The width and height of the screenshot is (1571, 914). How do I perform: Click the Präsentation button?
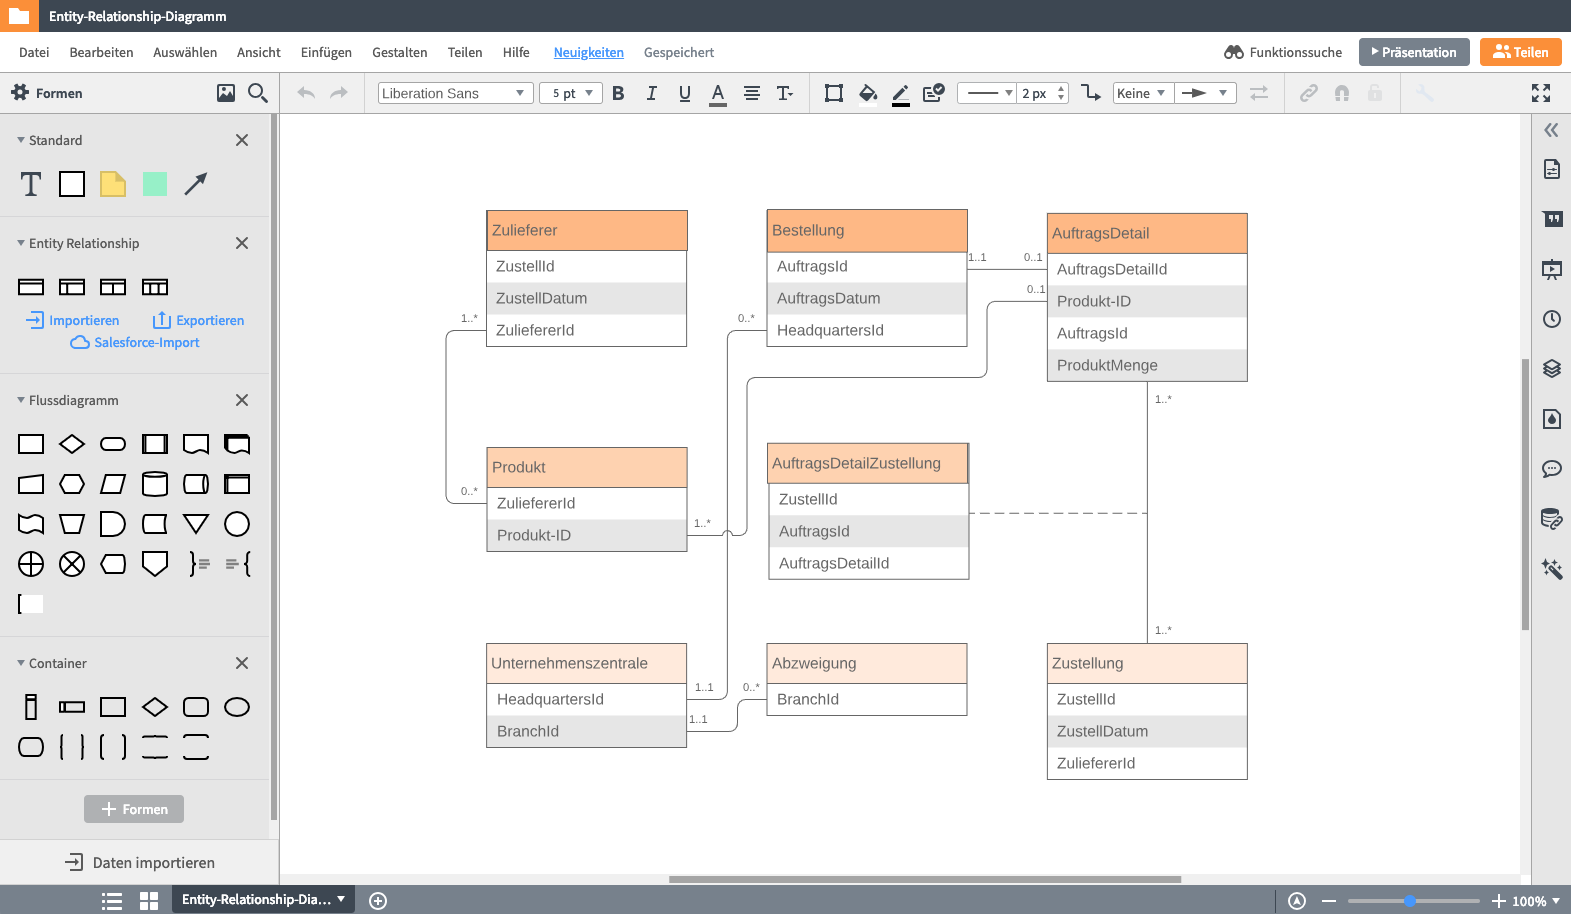pyautogui.click(x=1413, y=52)
